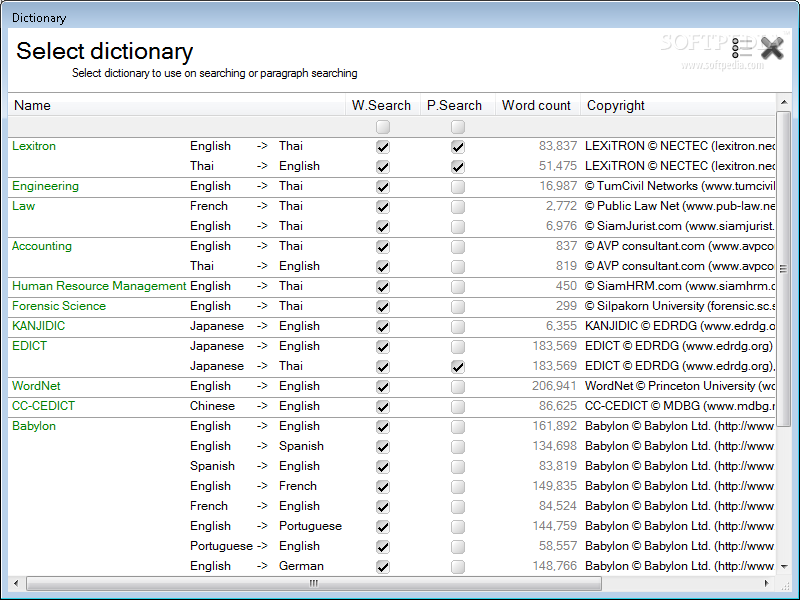Click the vertical scrollbar thumb
Image resolution: width=800 pixels, height=600 pixels.
click(x=784, y=268)
